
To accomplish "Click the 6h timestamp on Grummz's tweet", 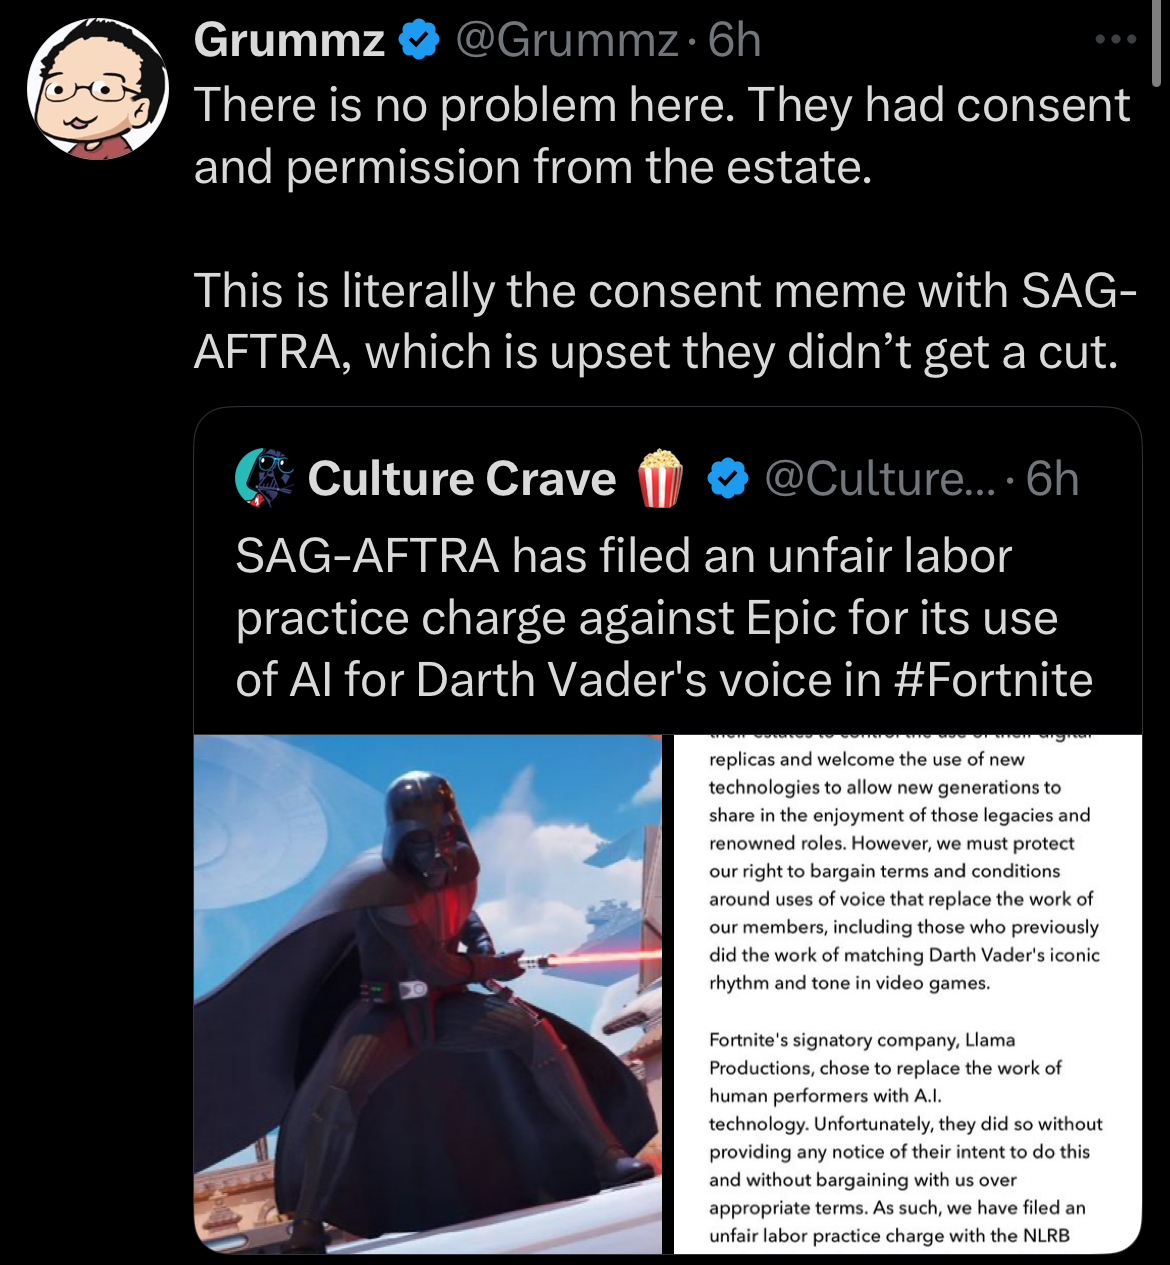I will pyautogui.click(x=735, y=41).
